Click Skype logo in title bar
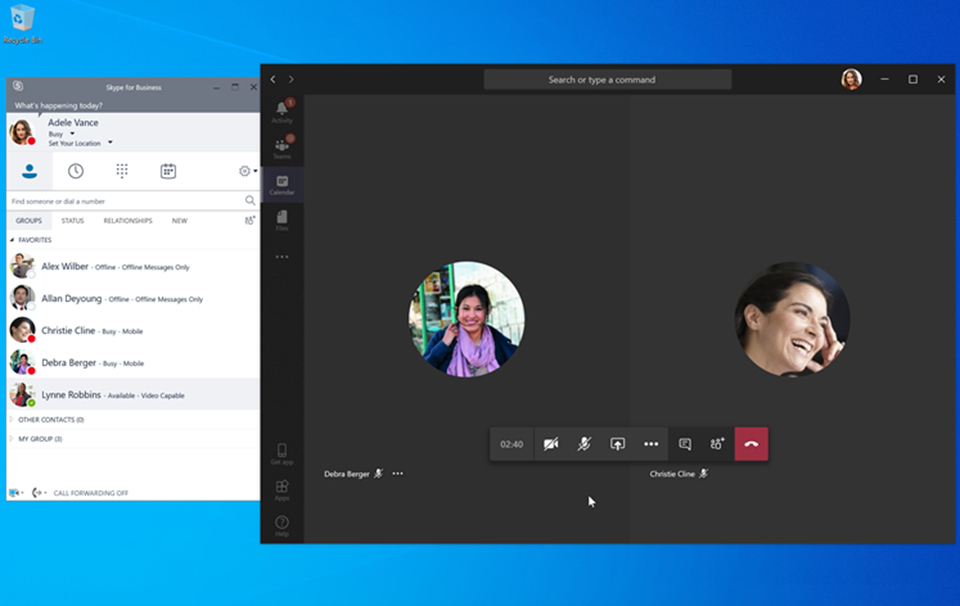Screen dimensions: 960x606 coord(18,86)
